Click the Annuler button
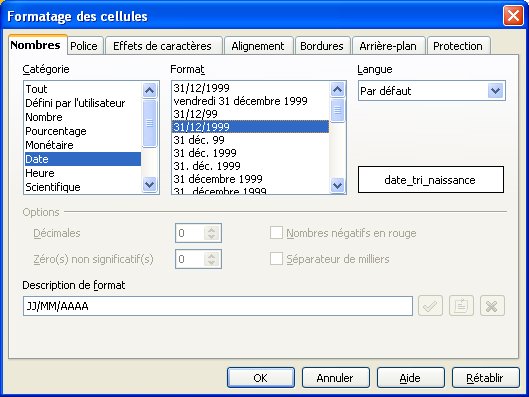 pyautogui.click(x=335, y=378)
